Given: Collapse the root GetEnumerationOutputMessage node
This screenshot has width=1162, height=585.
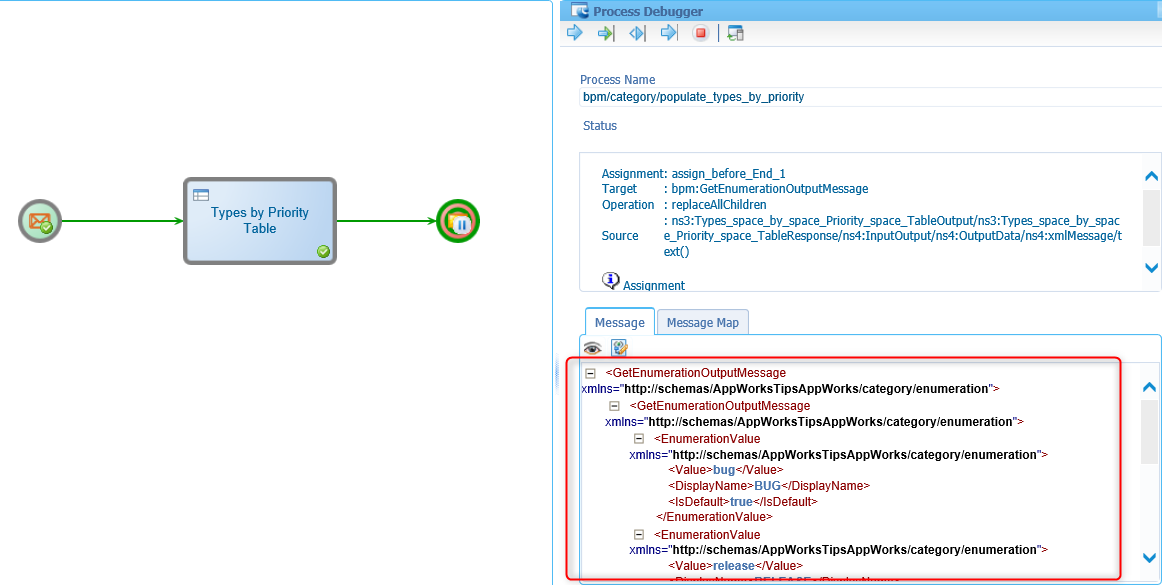Looking at the screenshot, I should tap(590, 373).
